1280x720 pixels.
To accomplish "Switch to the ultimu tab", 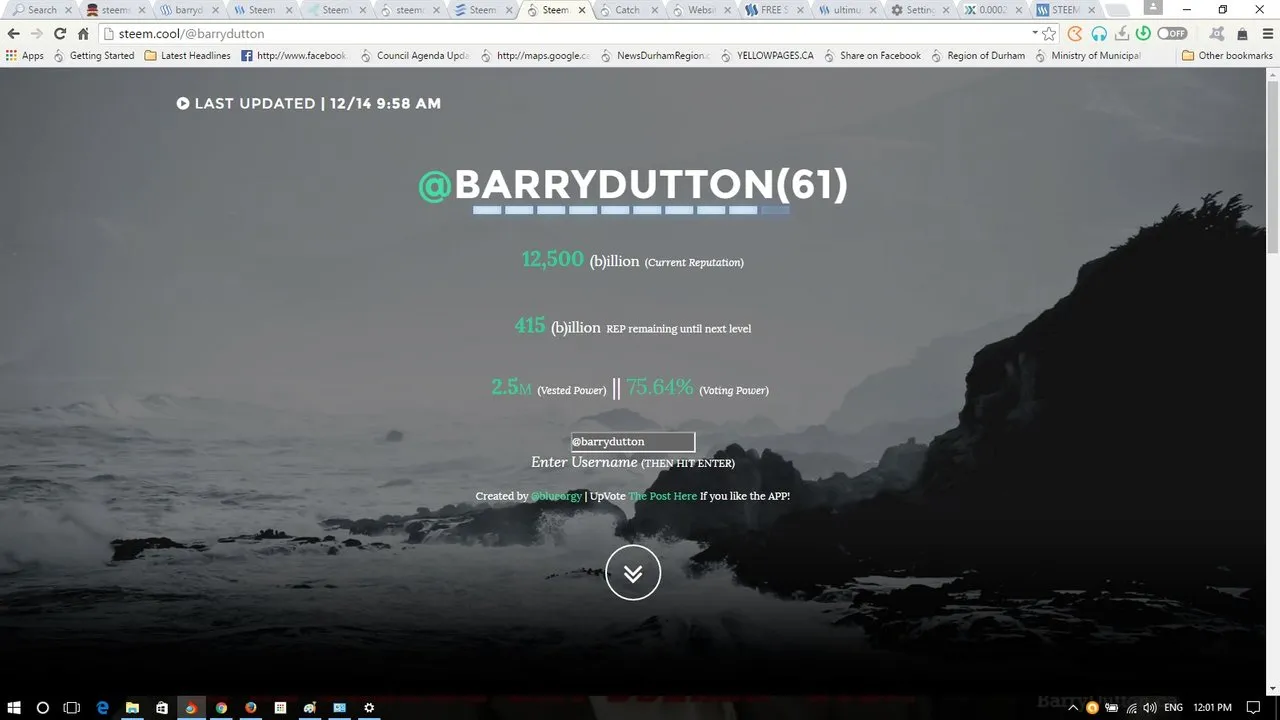I will (x=847, y=10).
